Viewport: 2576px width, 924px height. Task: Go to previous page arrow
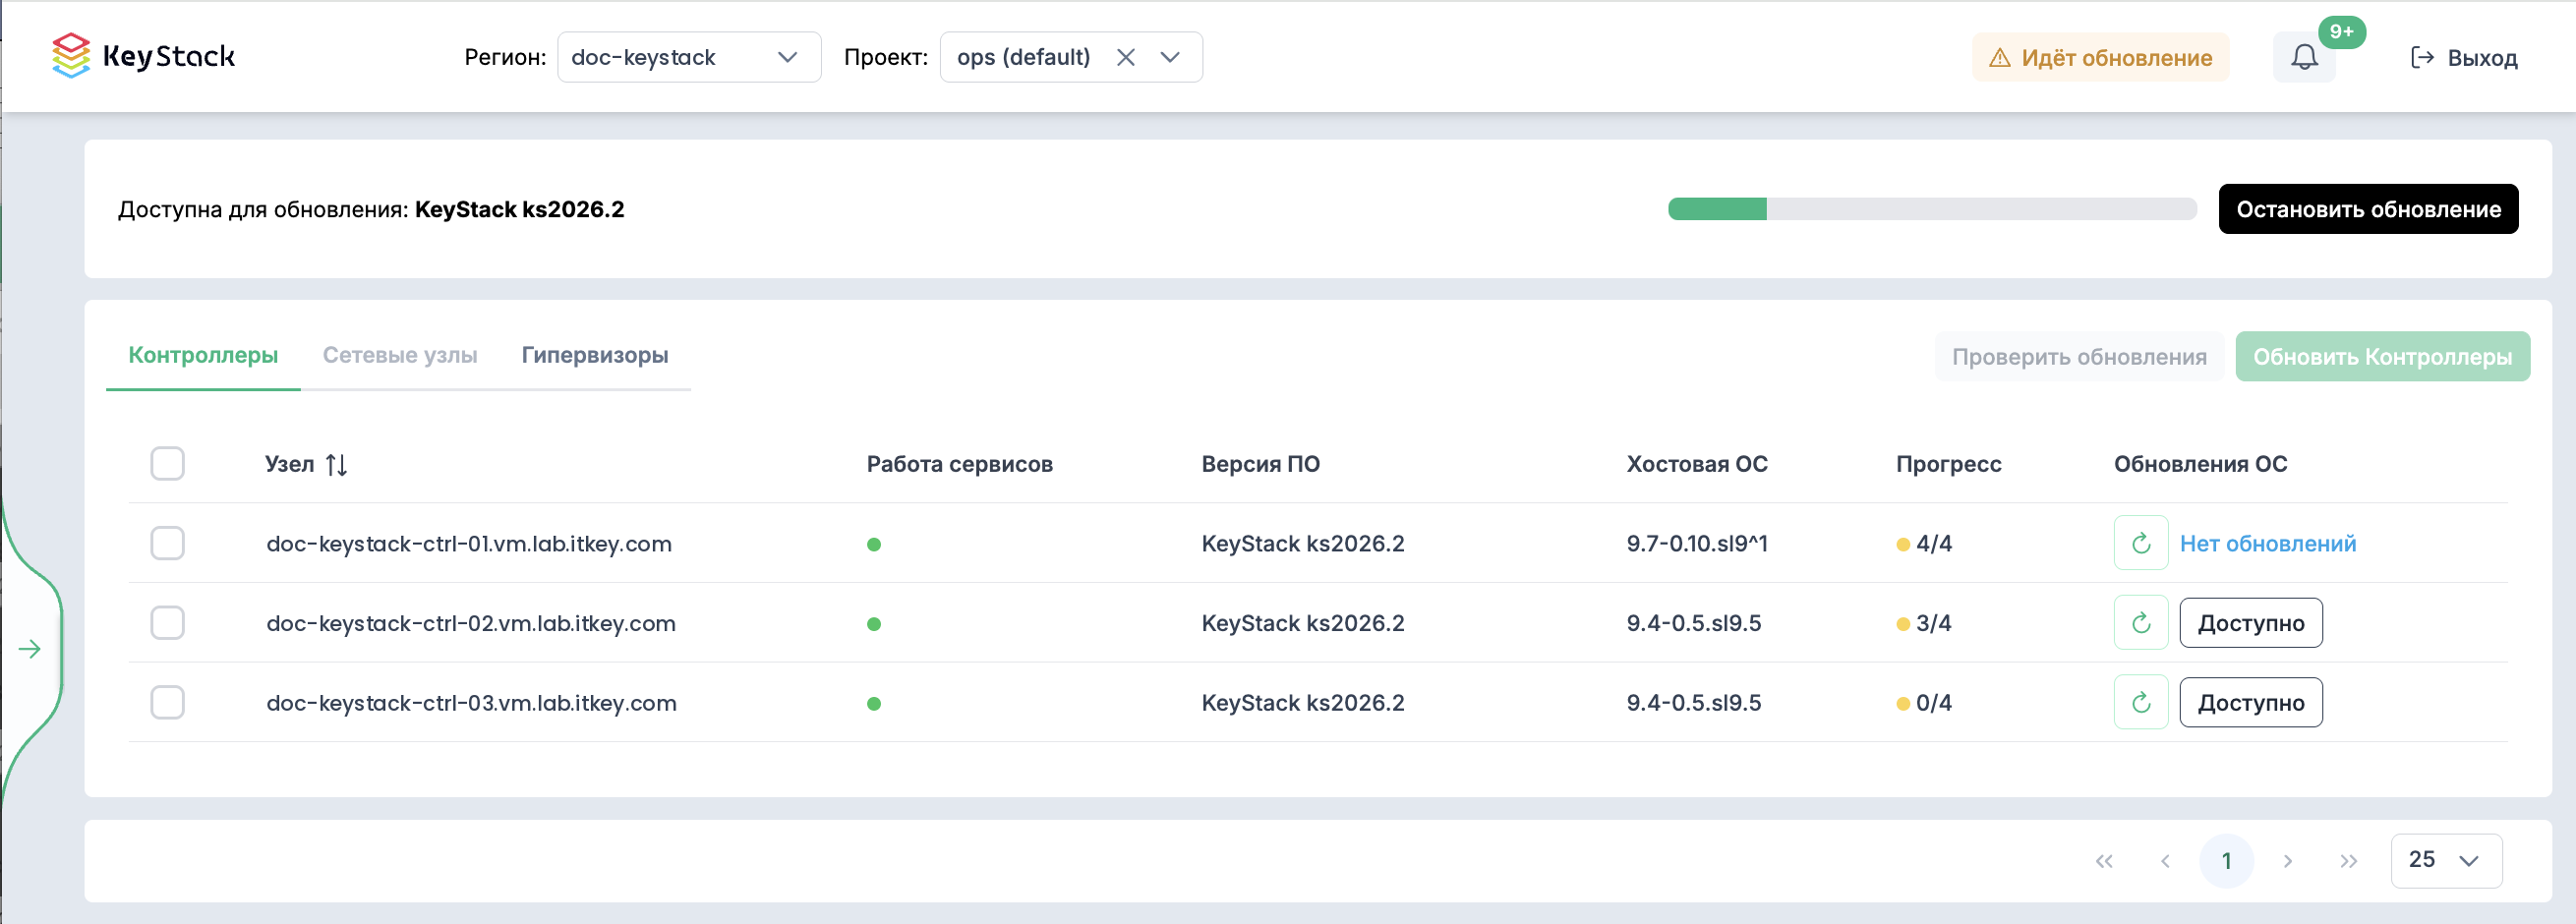click(x=2164, y=861)
